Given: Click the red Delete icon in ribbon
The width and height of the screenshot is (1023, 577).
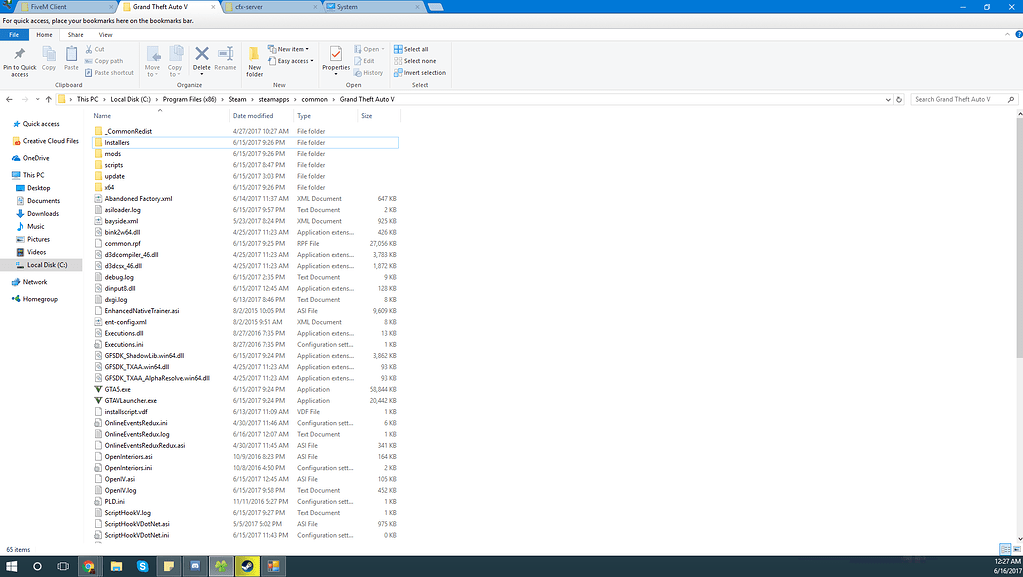Looking at the screenshot, I should [x=201, y=56].
